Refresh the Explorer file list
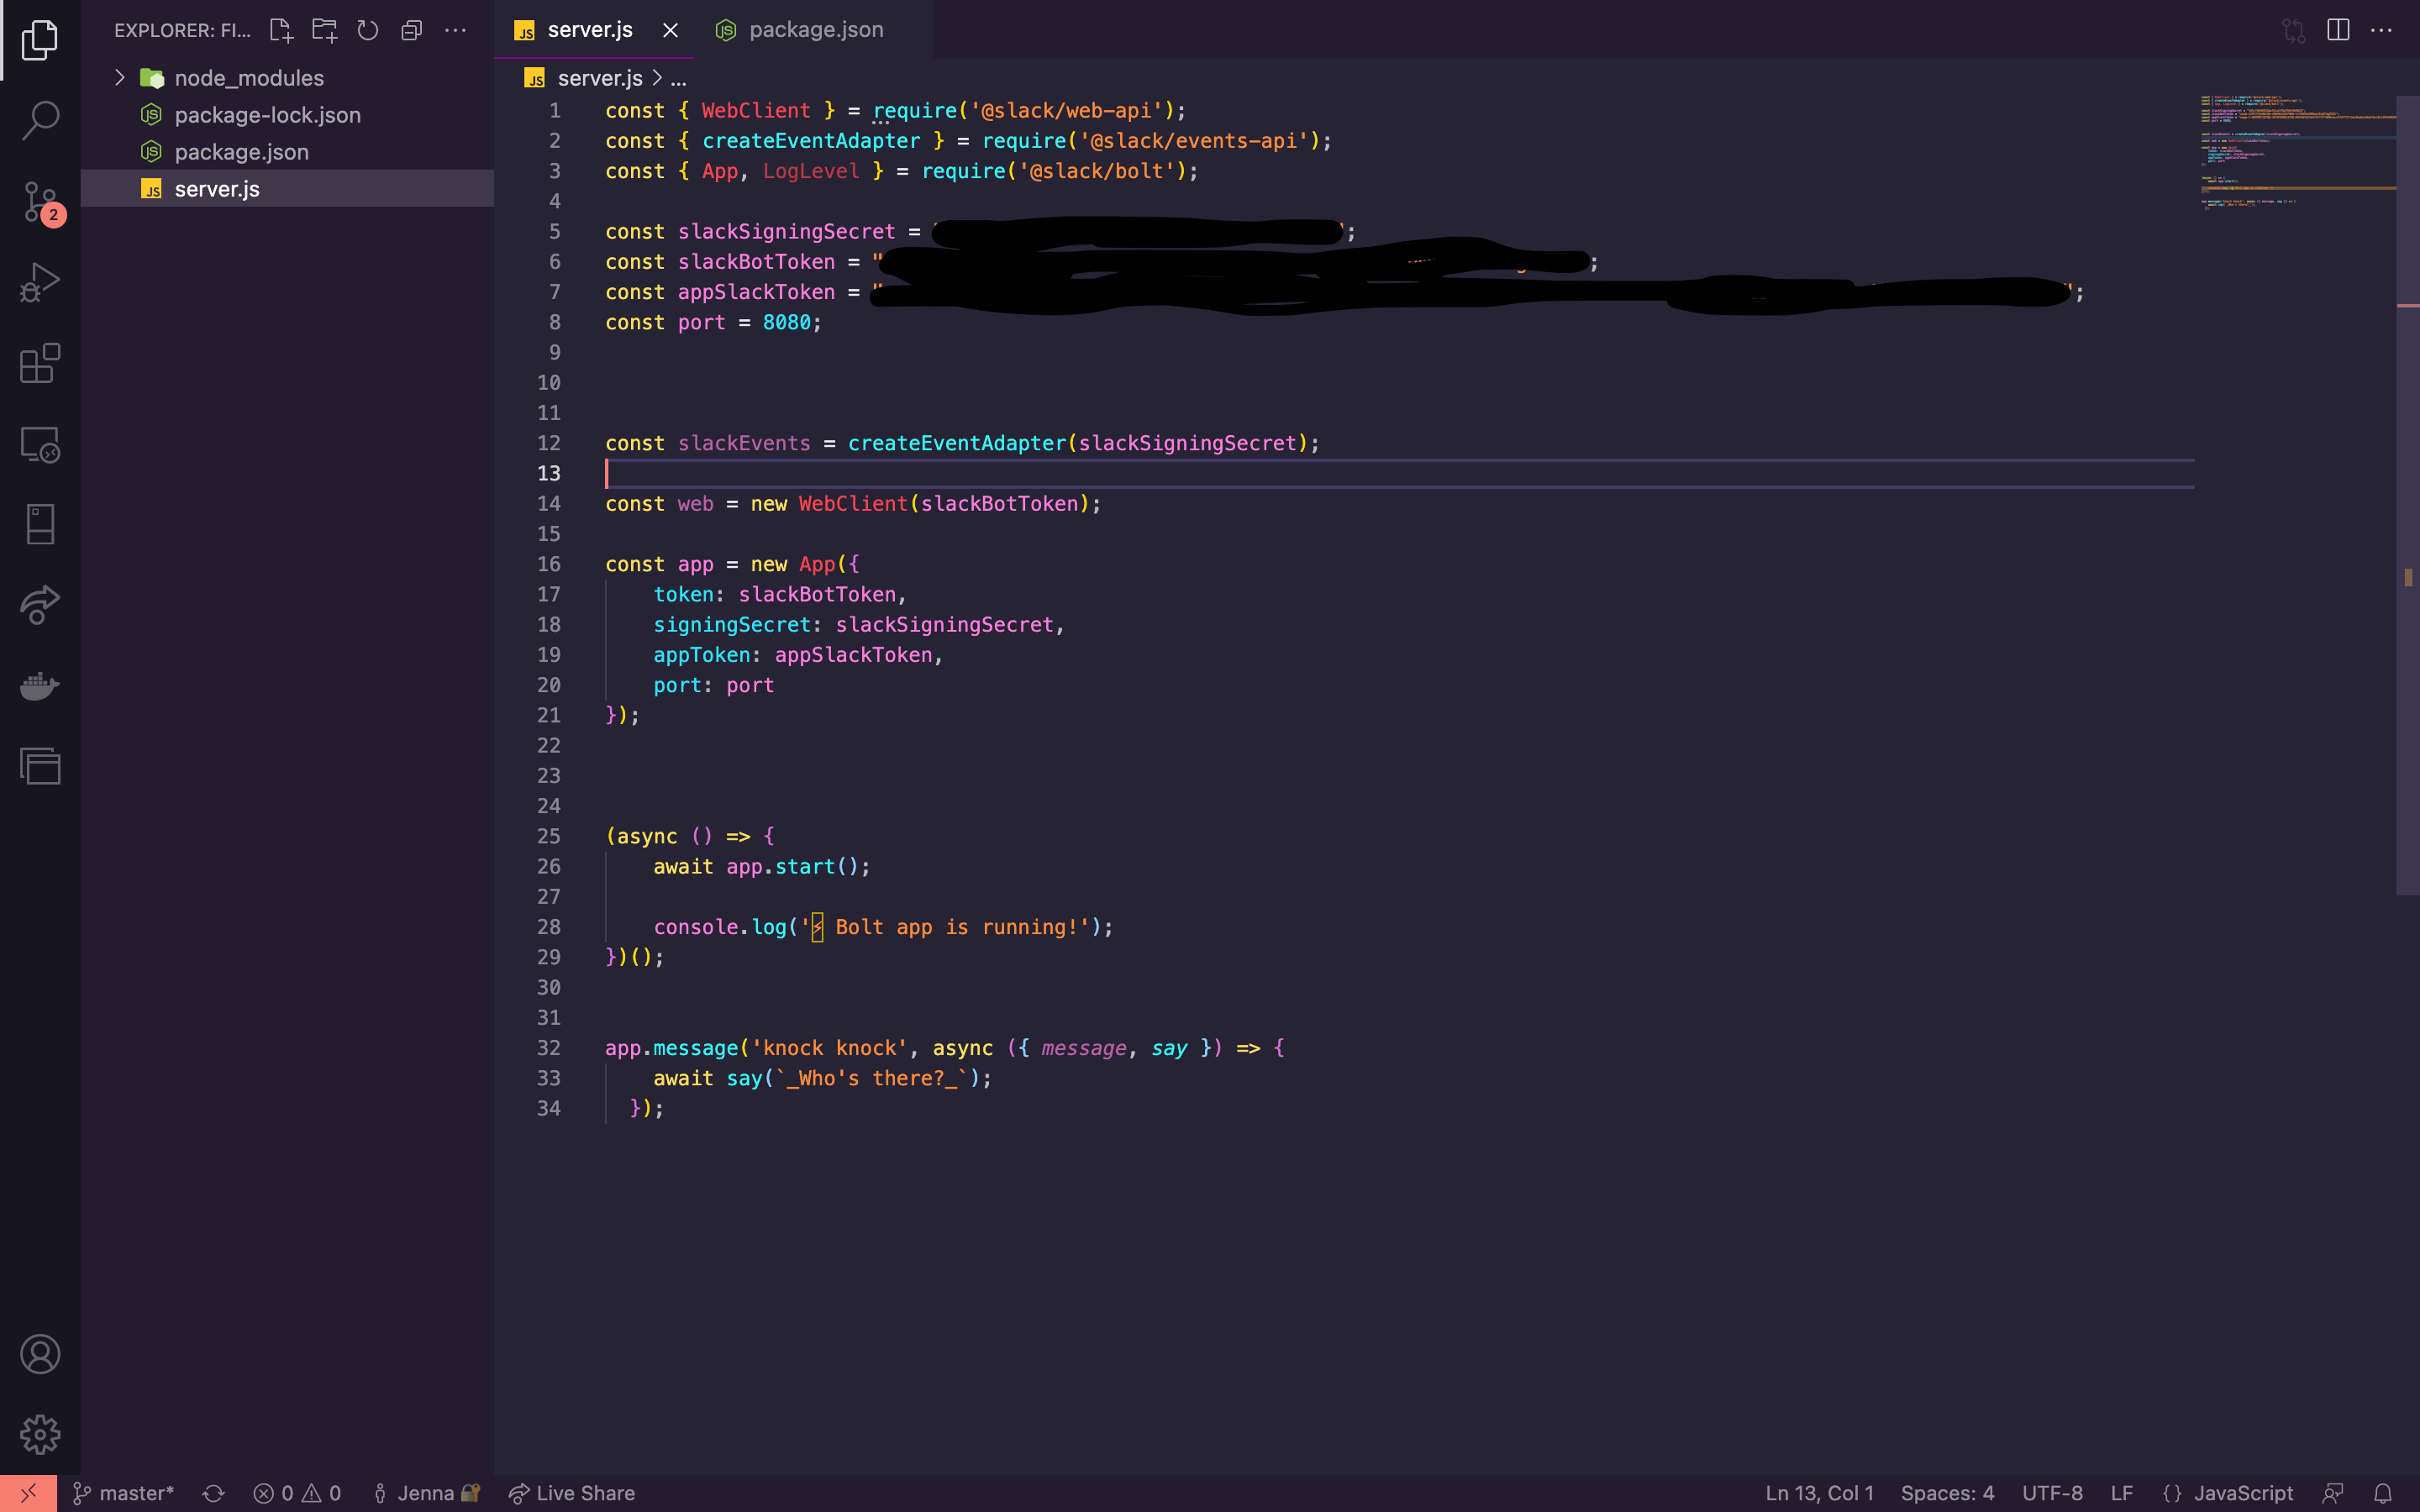 point(368,30)
